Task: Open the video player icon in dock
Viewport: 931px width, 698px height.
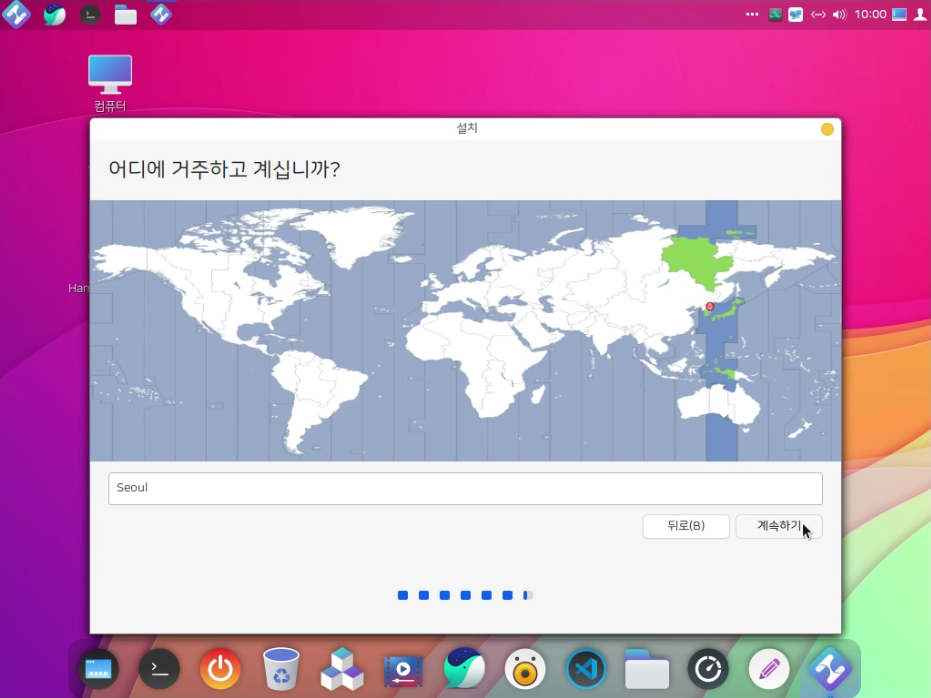Action: click(403, 668)
